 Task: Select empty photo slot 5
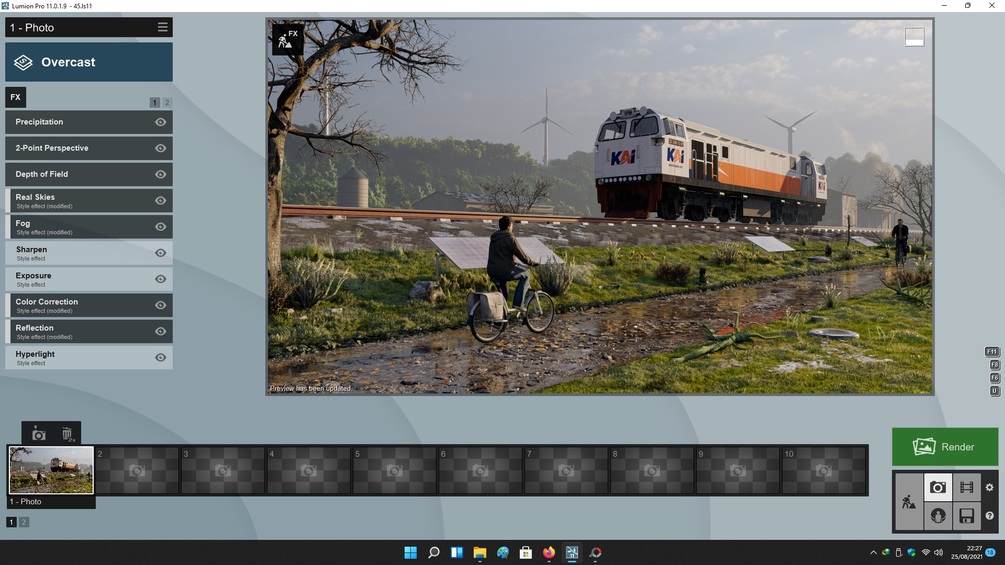coord(395,471)
